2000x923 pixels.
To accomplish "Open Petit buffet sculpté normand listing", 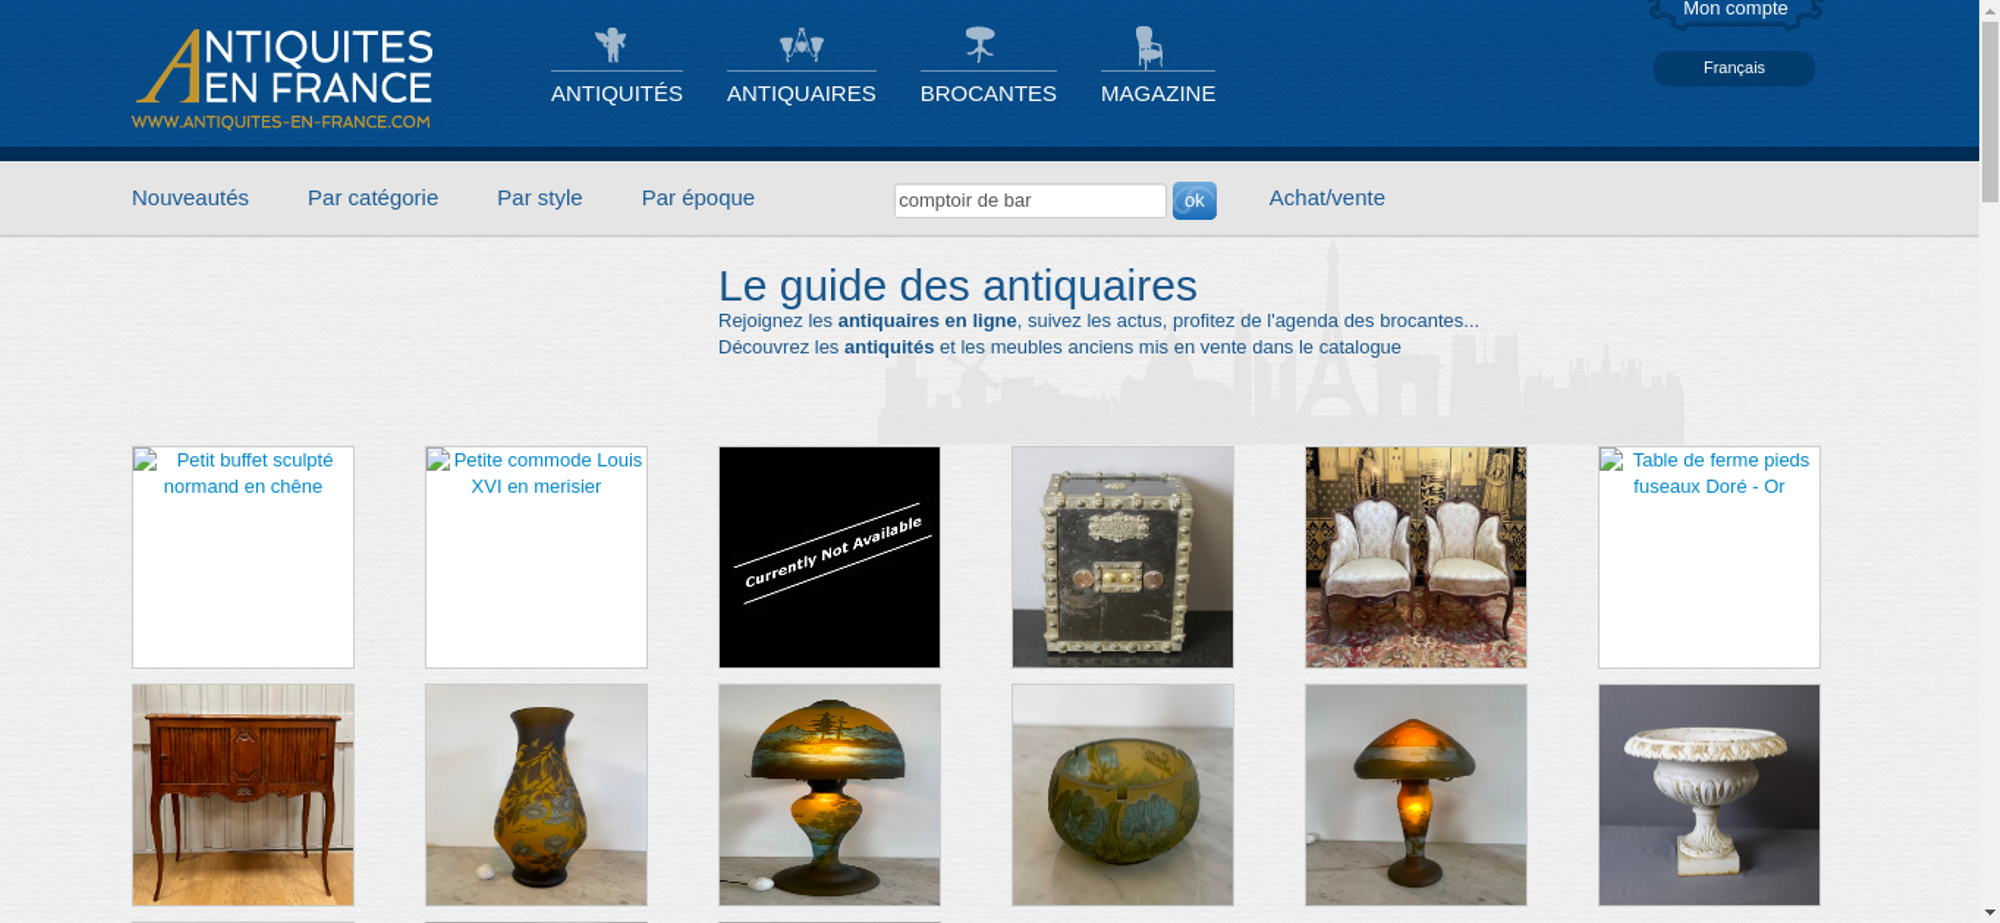I will point(243,557).
